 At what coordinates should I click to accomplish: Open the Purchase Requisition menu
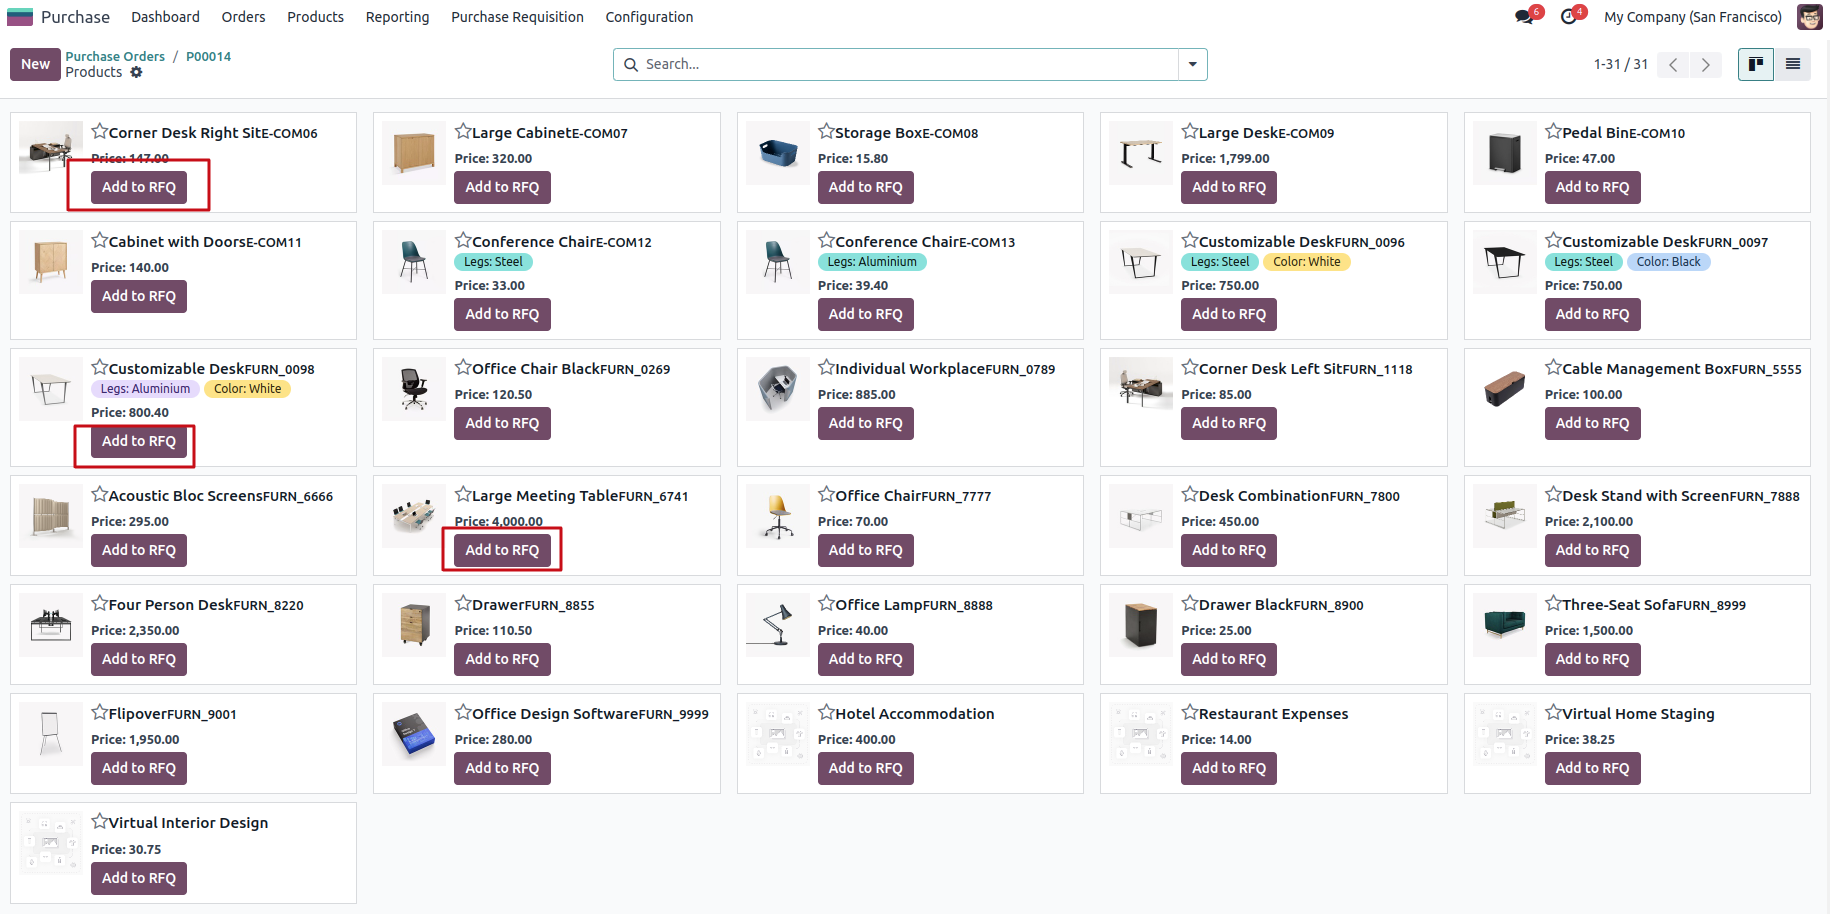[x=517, y=17]
